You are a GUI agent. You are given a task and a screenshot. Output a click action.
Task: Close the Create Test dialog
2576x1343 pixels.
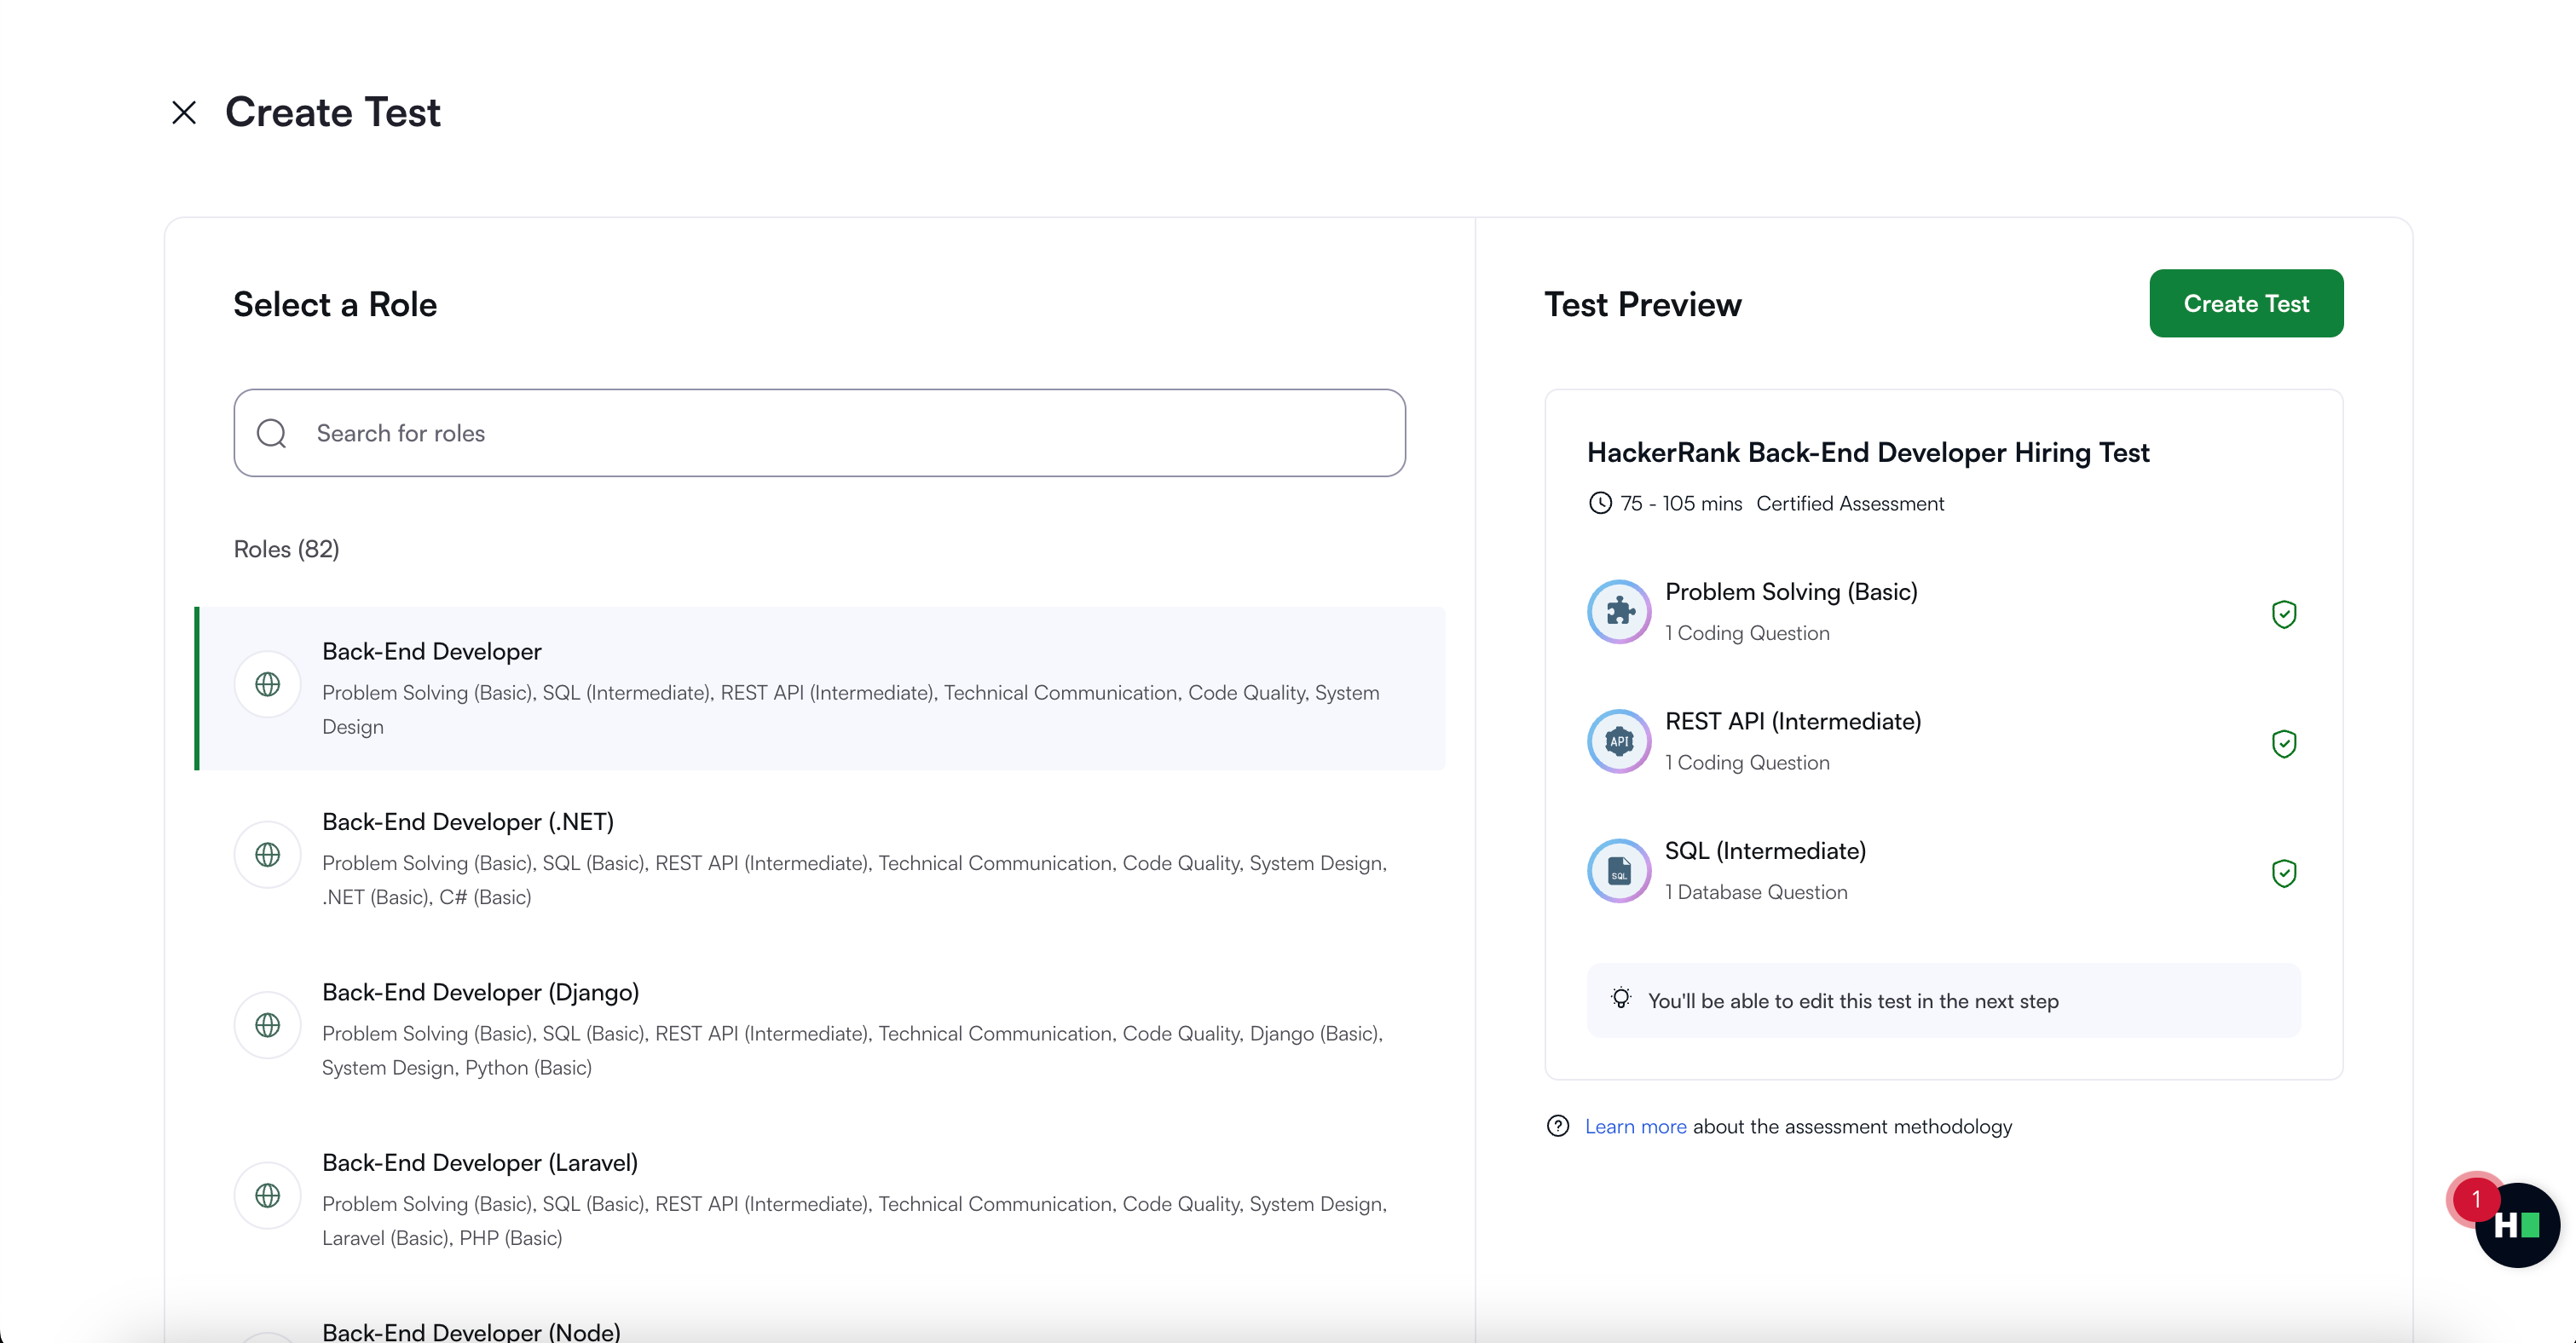[184, 112]
